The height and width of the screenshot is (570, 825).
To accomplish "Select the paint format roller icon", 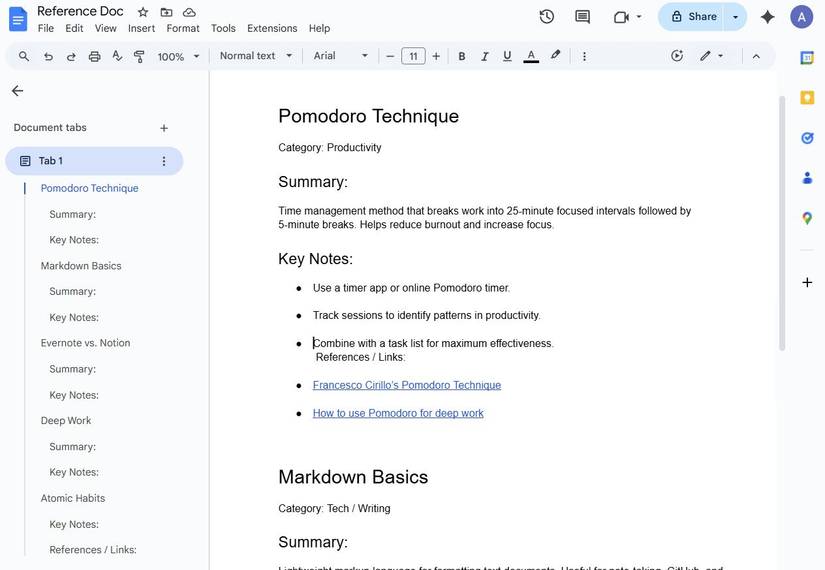I will point(139,56).
